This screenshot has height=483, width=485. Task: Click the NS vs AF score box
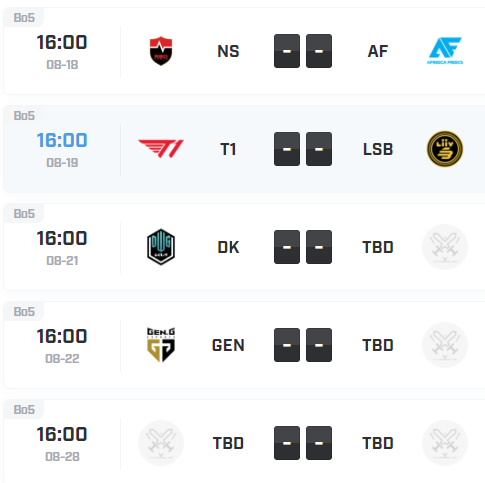[303, 51]
